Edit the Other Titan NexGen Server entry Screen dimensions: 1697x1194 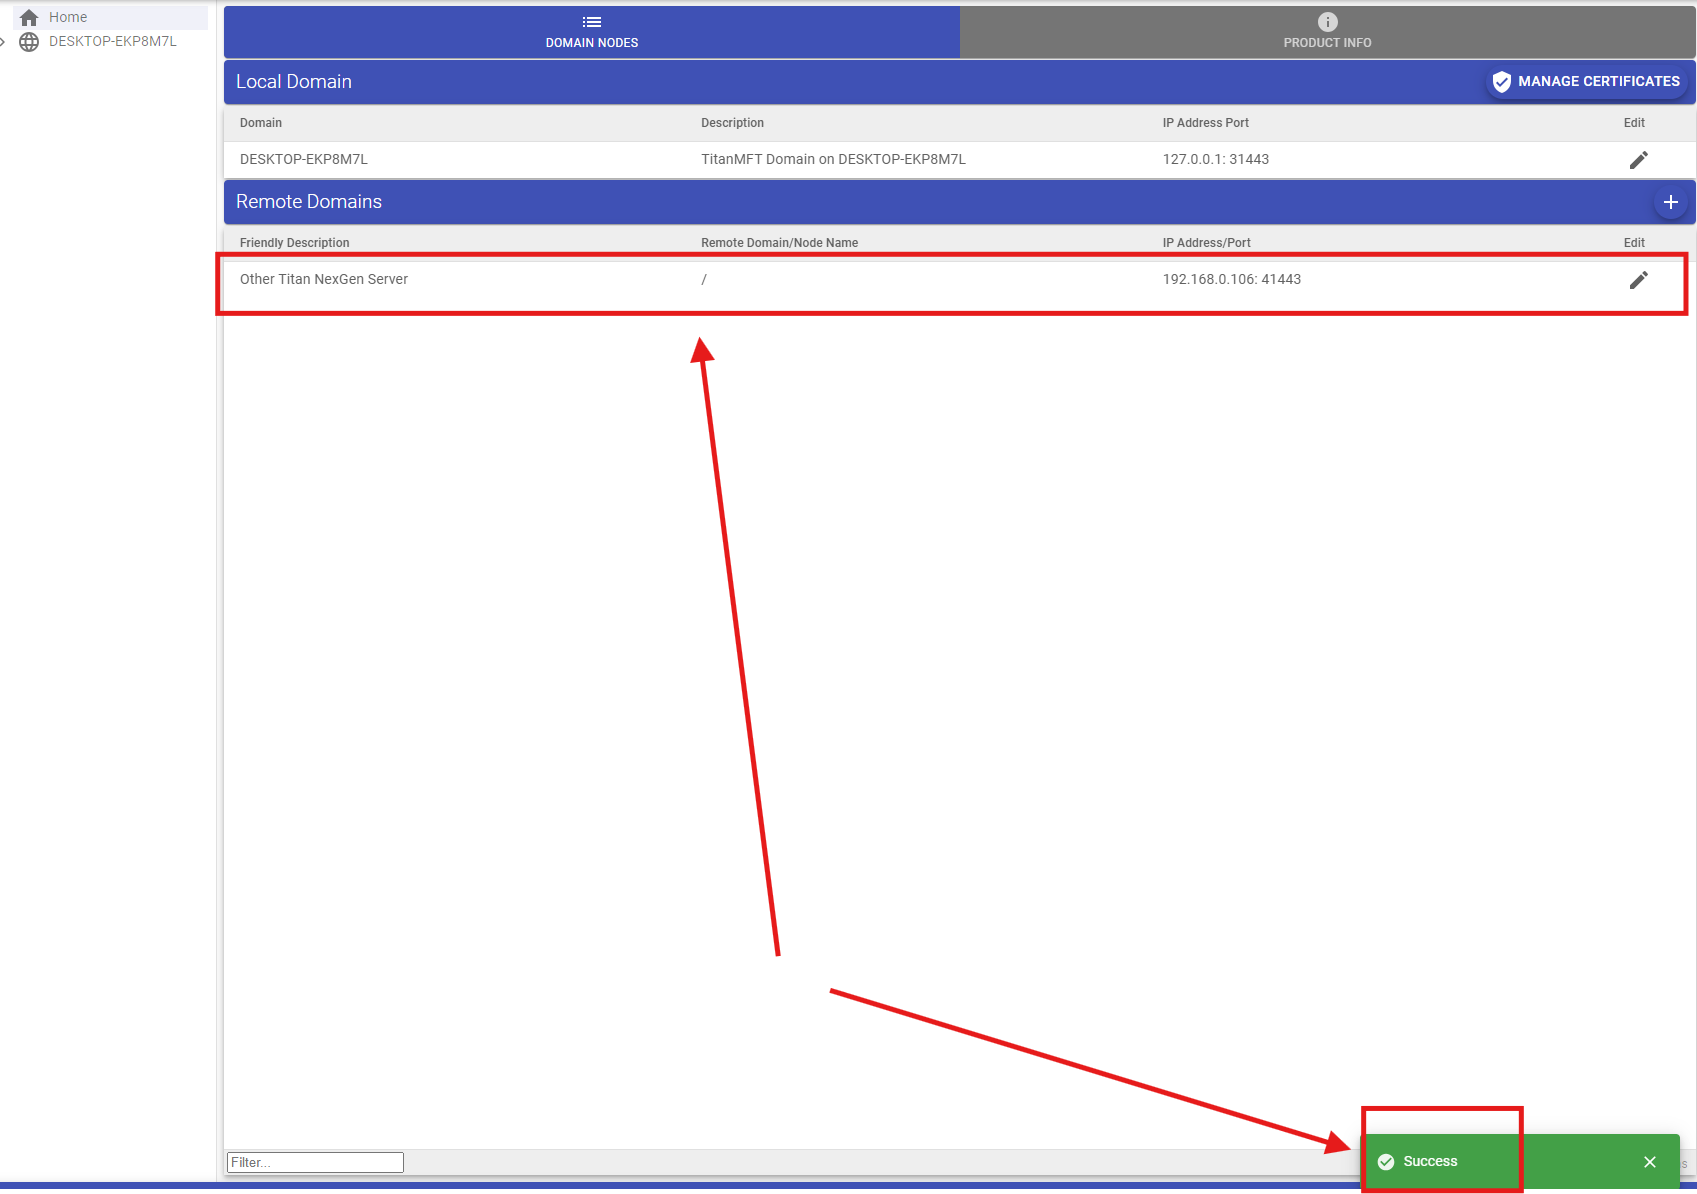[x=1639, y=280]
